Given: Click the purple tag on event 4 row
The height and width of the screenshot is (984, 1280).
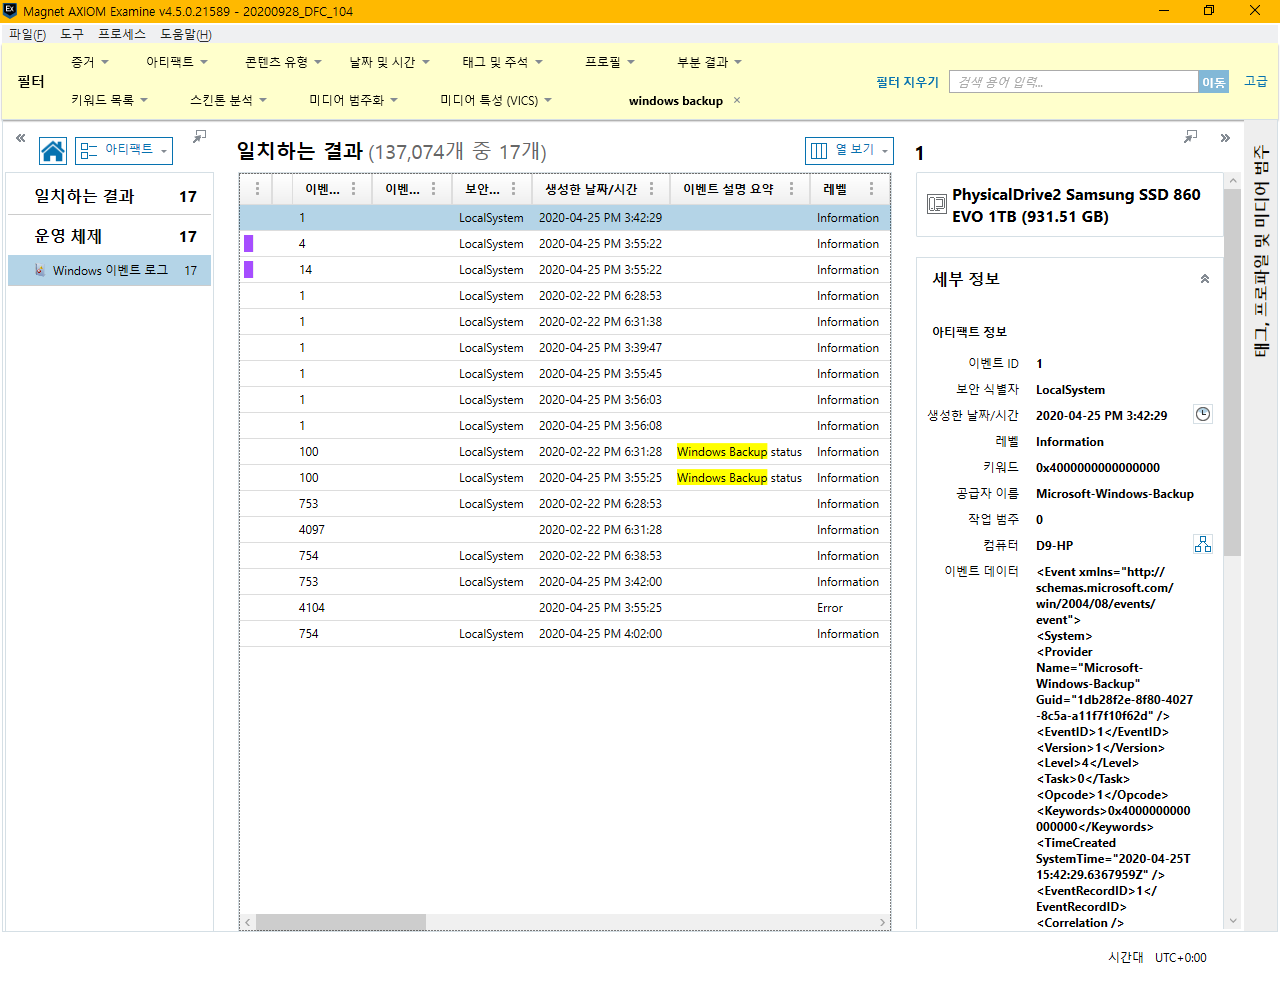Looking at the screenshot, I should pyautogui.click(x=248, y=243).
